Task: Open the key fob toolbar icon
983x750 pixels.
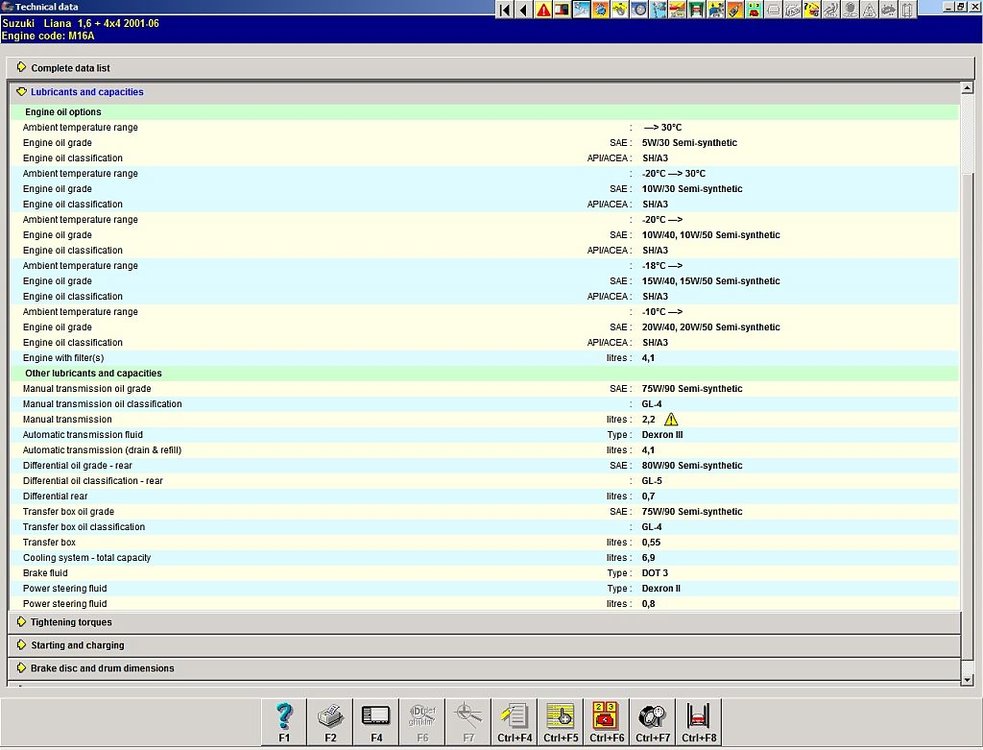Action: [x=735, y=10]
